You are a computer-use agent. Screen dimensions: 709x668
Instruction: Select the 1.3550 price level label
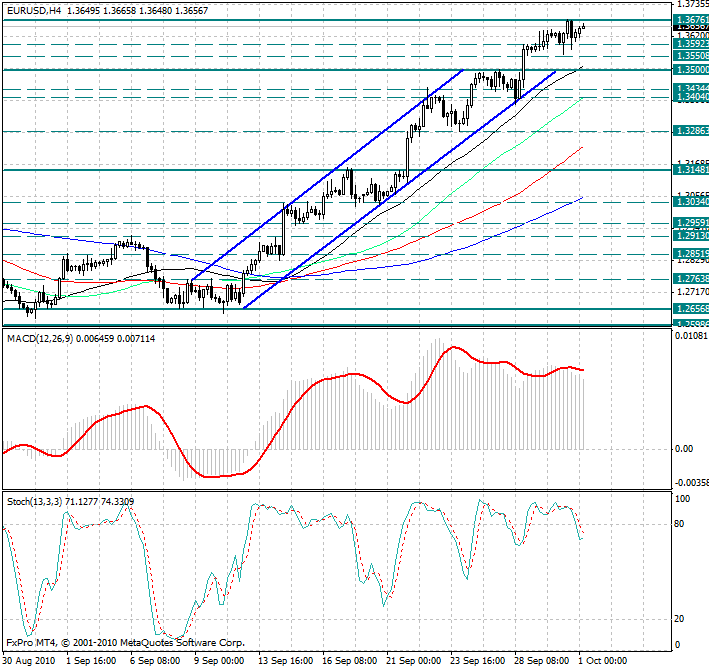691,56
